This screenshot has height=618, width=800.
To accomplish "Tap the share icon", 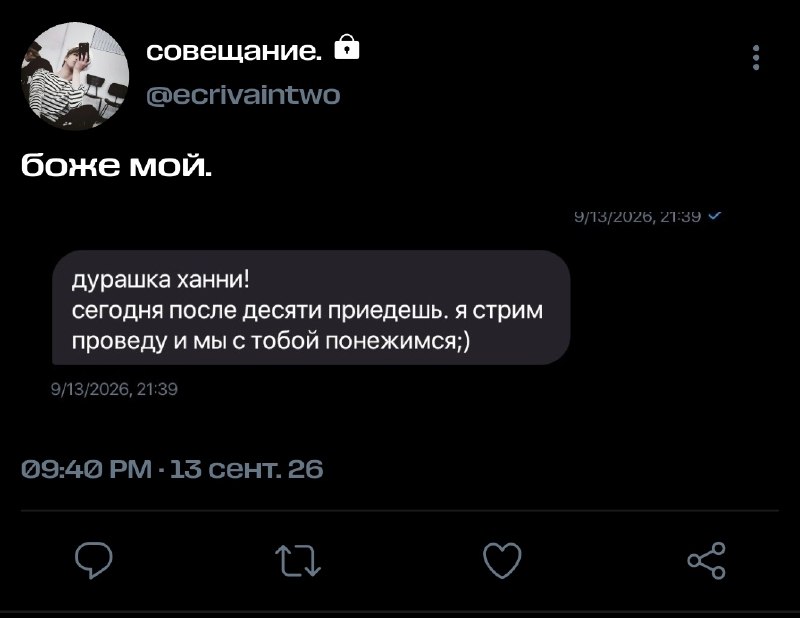I will (x=707, y=560).
